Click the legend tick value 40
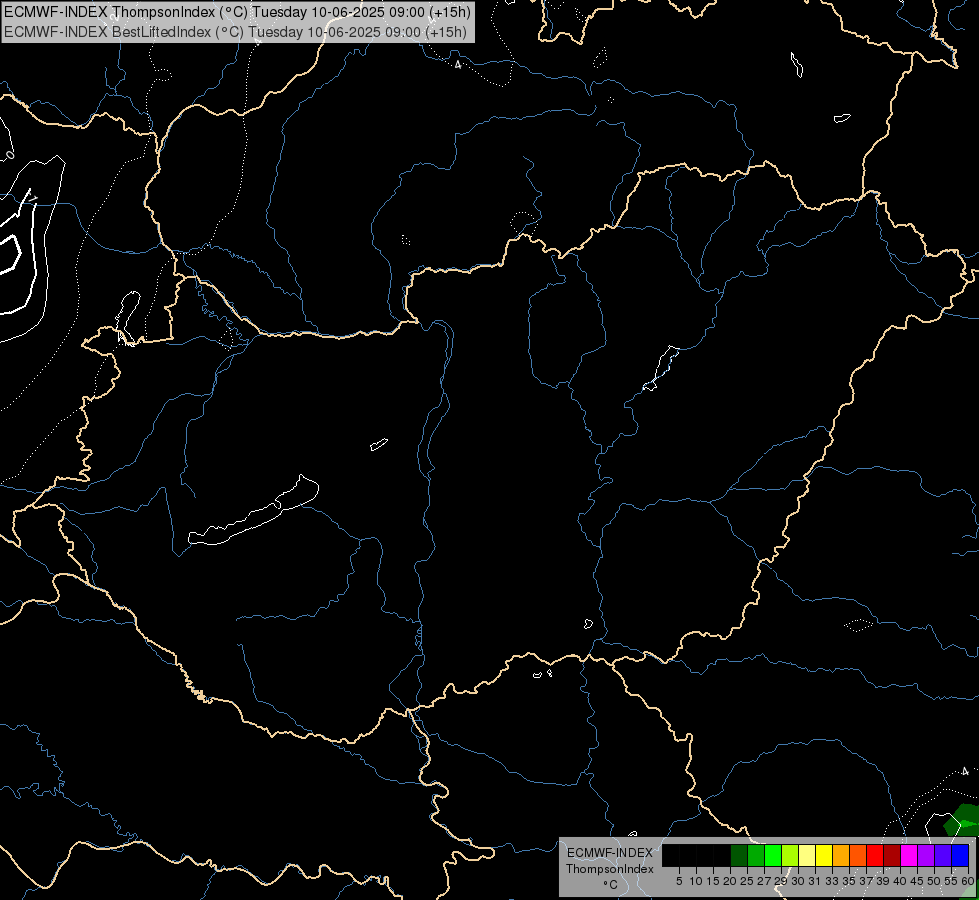The width and height of the screenshot is (979, 900). point(899,881)
